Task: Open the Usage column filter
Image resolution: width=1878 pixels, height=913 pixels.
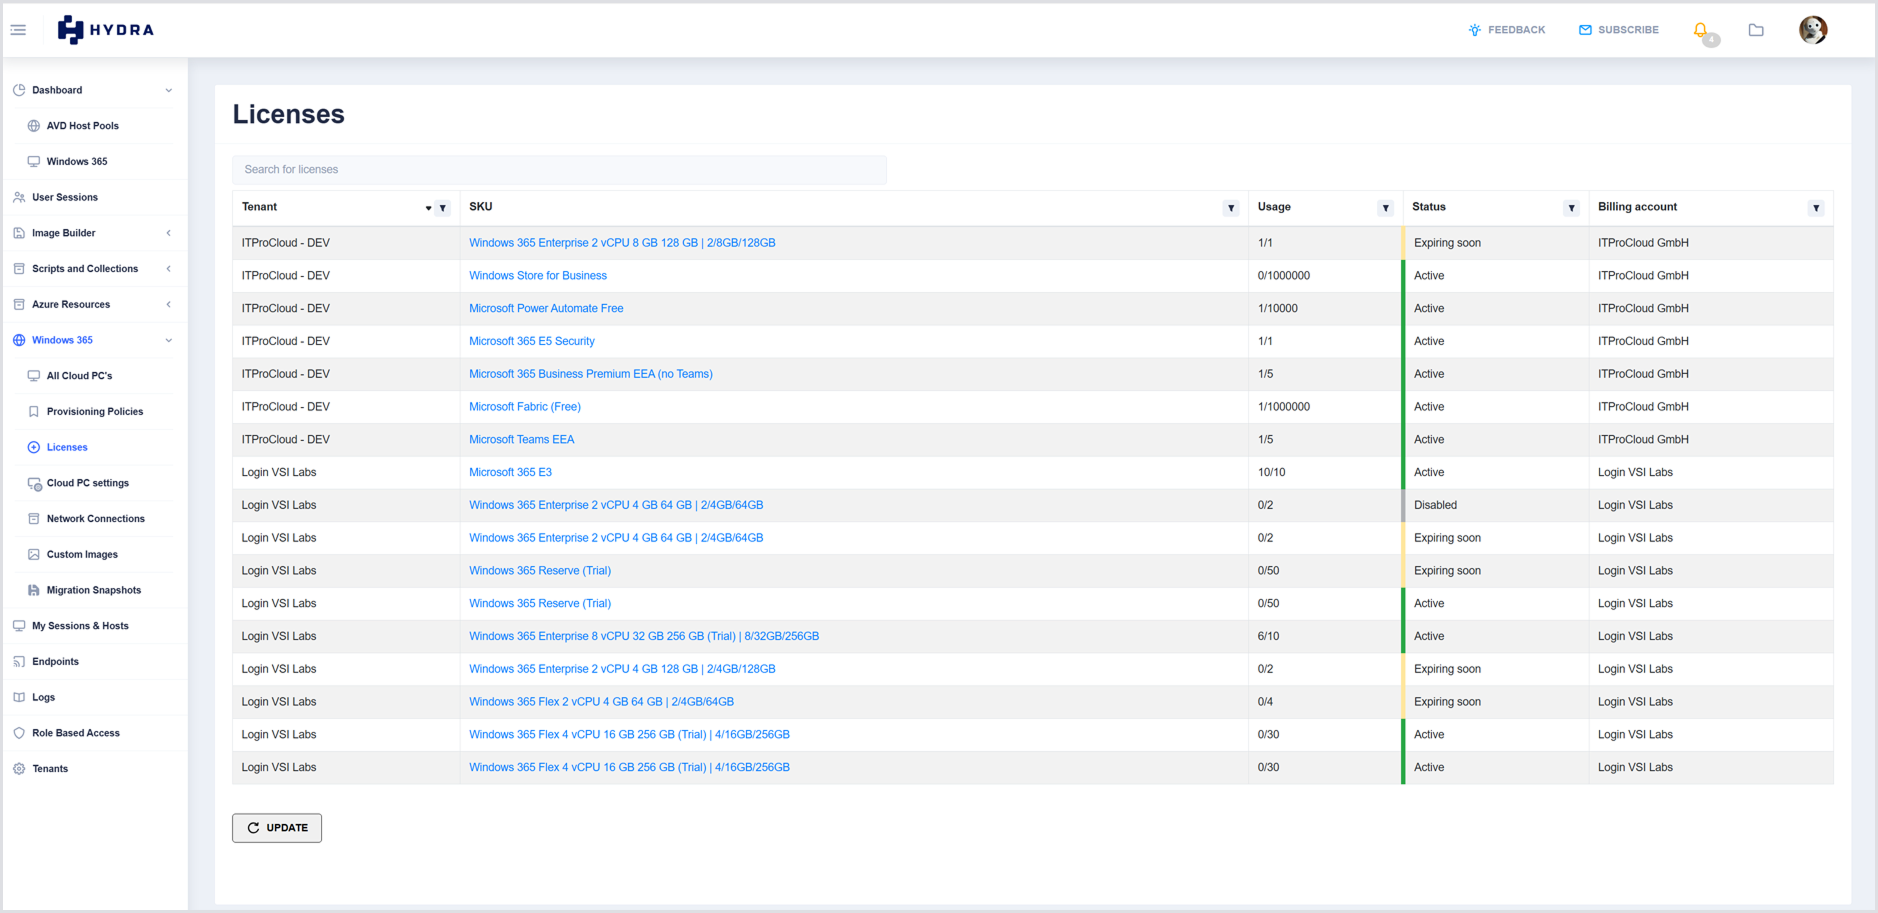Action: pyautogui.click(x=1385, y=208)
